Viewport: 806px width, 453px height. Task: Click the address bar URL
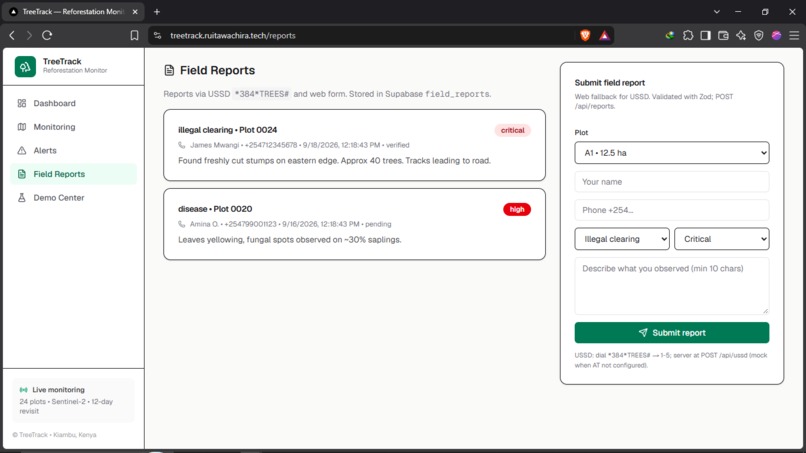point(233,35)
